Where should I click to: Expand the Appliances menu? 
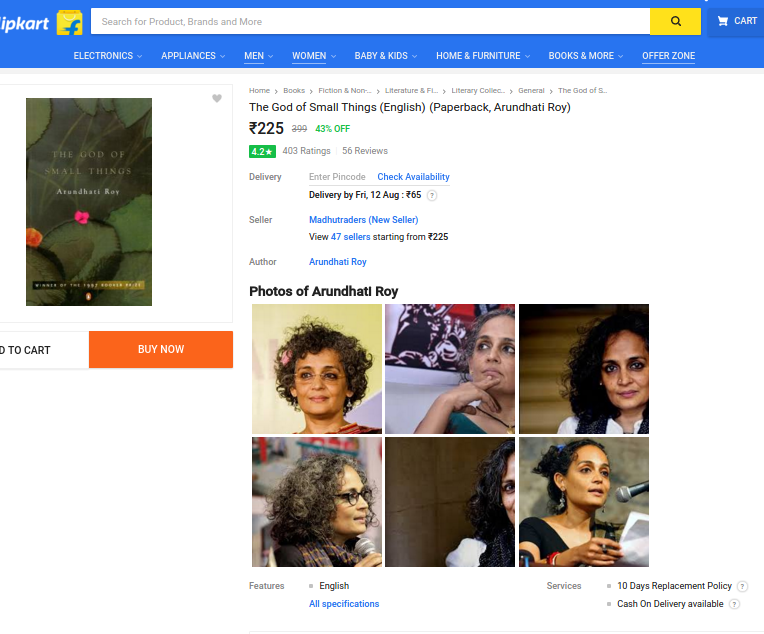[193, 56]
